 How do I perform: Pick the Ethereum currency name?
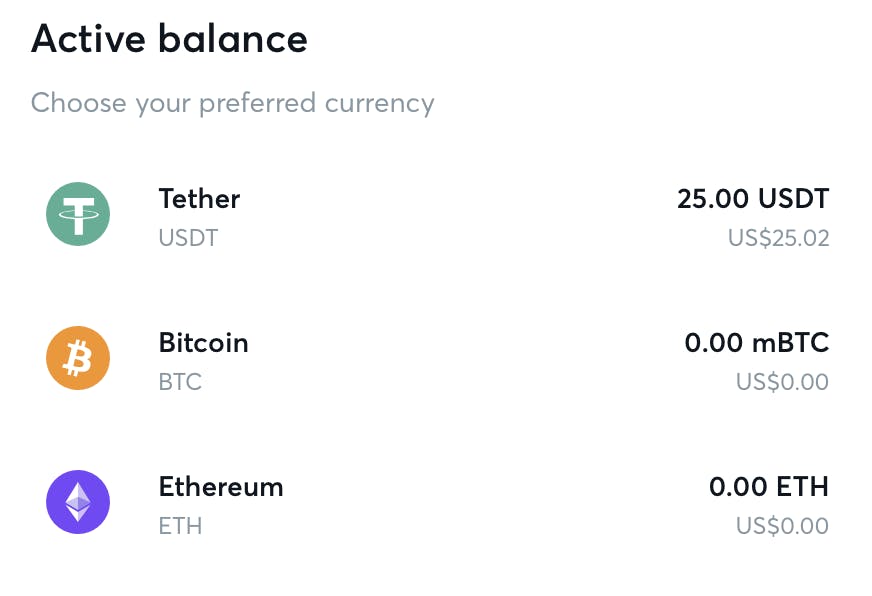coord(221,486)
